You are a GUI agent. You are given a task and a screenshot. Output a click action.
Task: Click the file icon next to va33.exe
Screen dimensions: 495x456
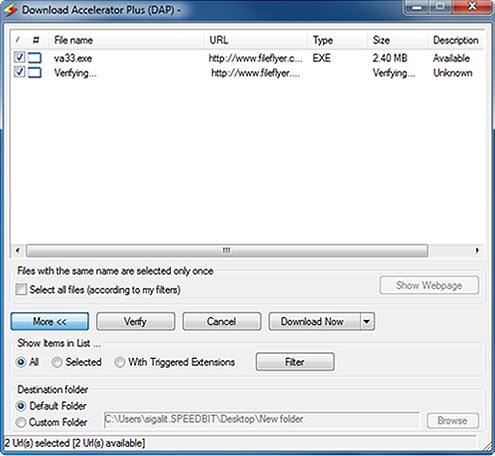35,58
